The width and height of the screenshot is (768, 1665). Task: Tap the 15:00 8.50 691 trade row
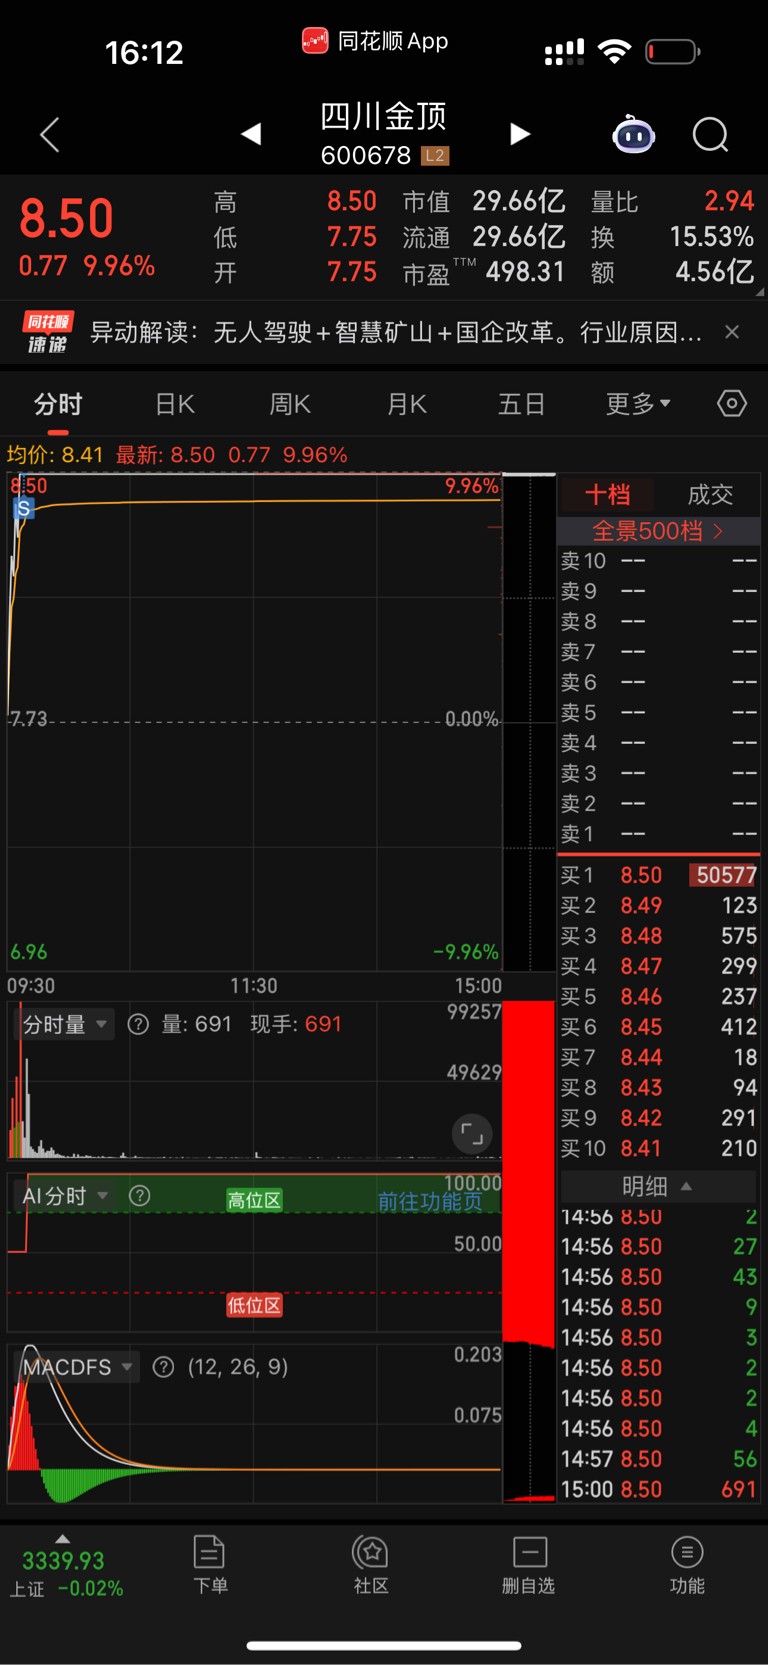point(658,1489)
